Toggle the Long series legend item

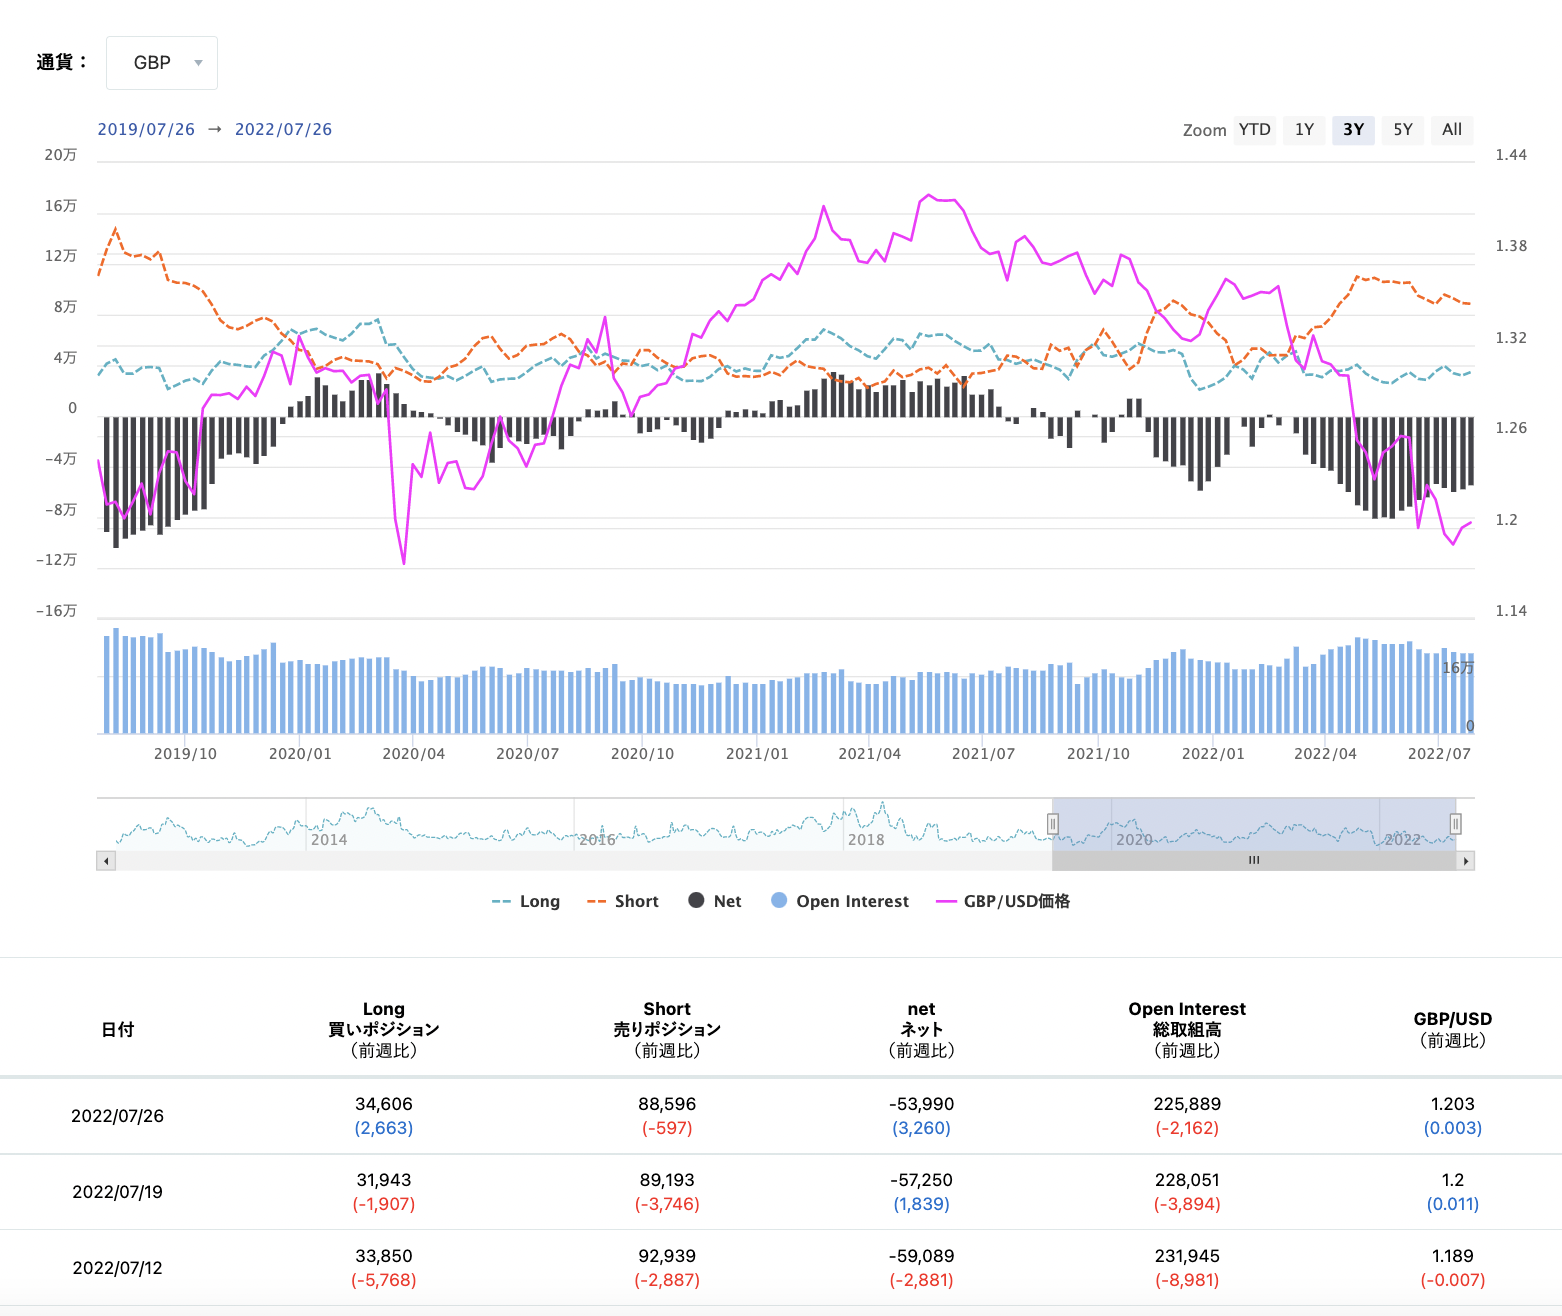526,901
